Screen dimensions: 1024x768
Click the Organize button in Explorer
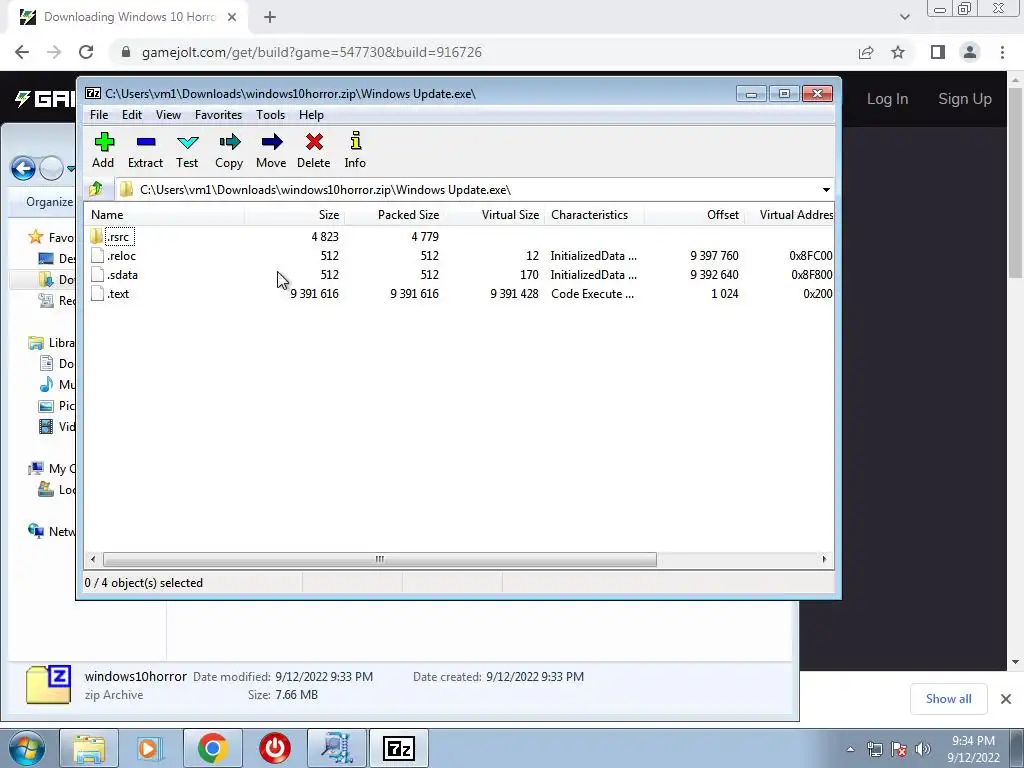point(50,202)
